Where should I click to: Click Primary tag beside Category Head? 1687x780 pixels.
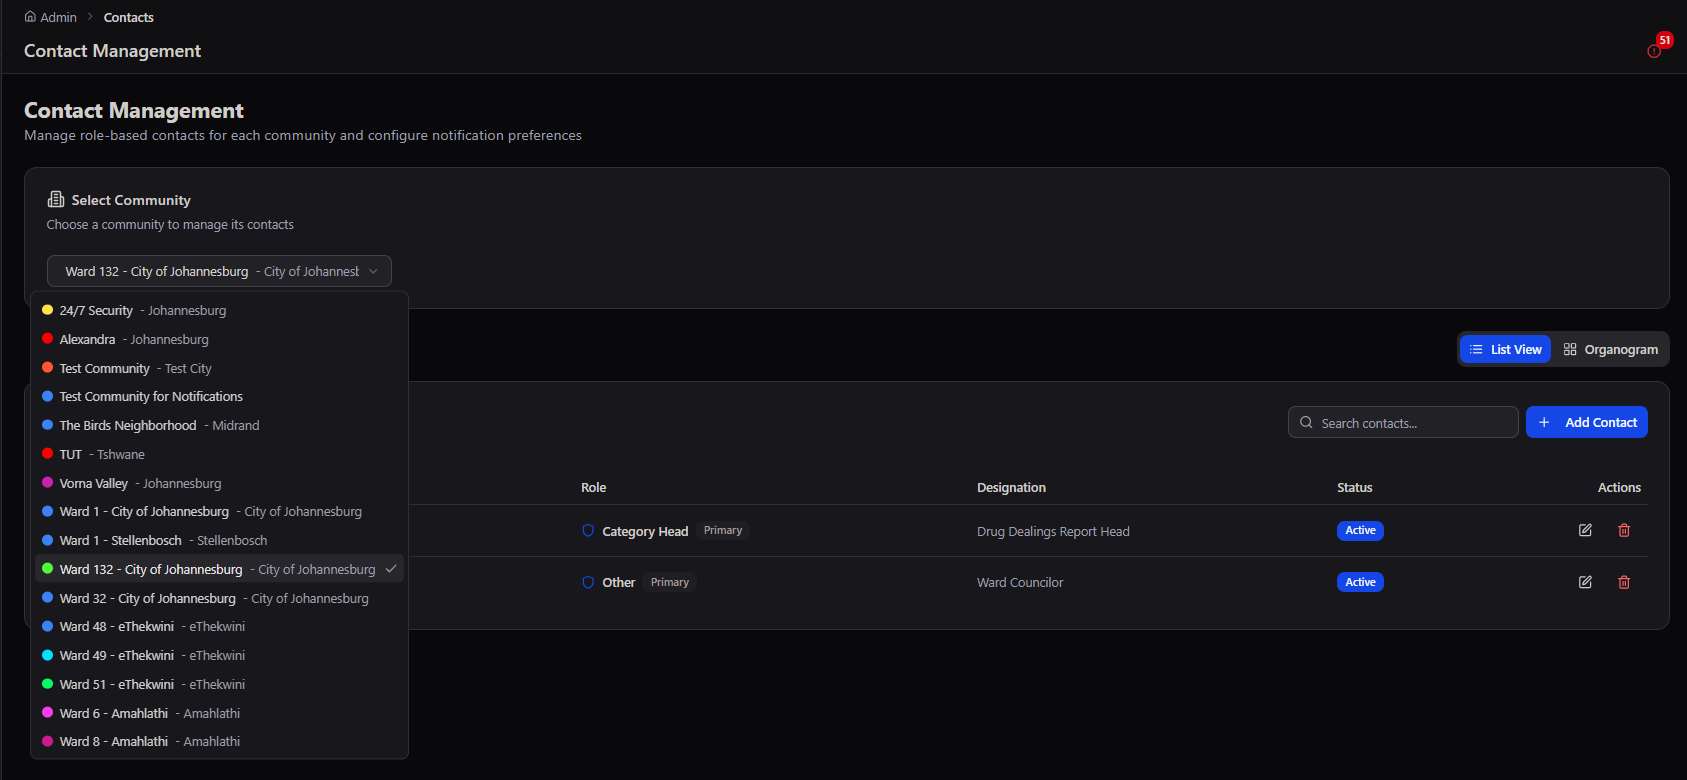click(723, 531)
